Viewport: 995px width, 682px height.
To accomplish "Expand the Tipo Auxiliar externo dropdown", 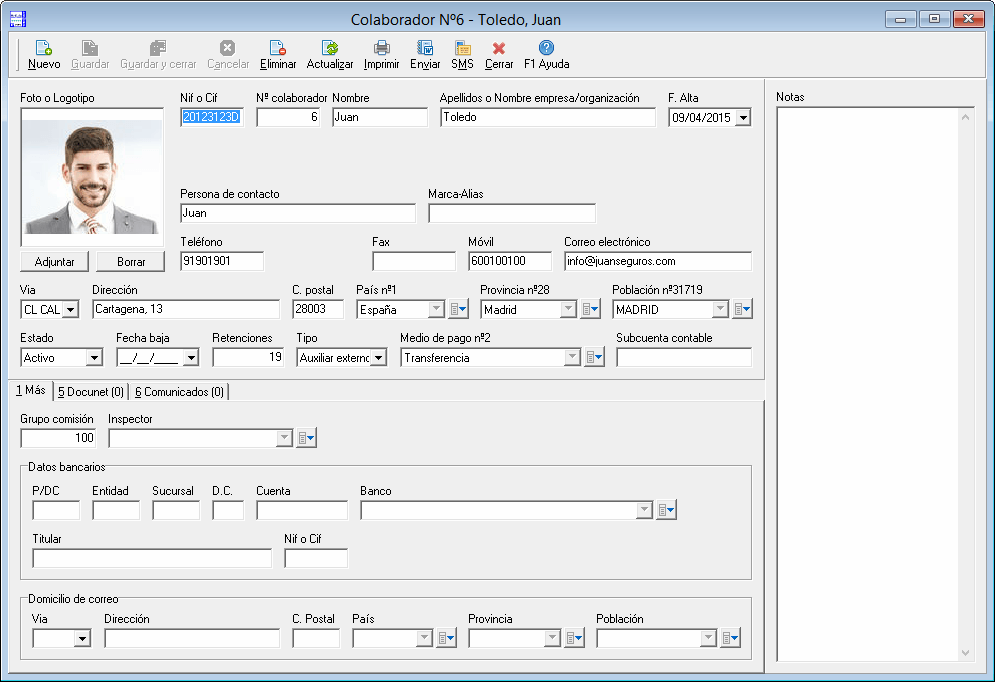I will tap(378, 358).
